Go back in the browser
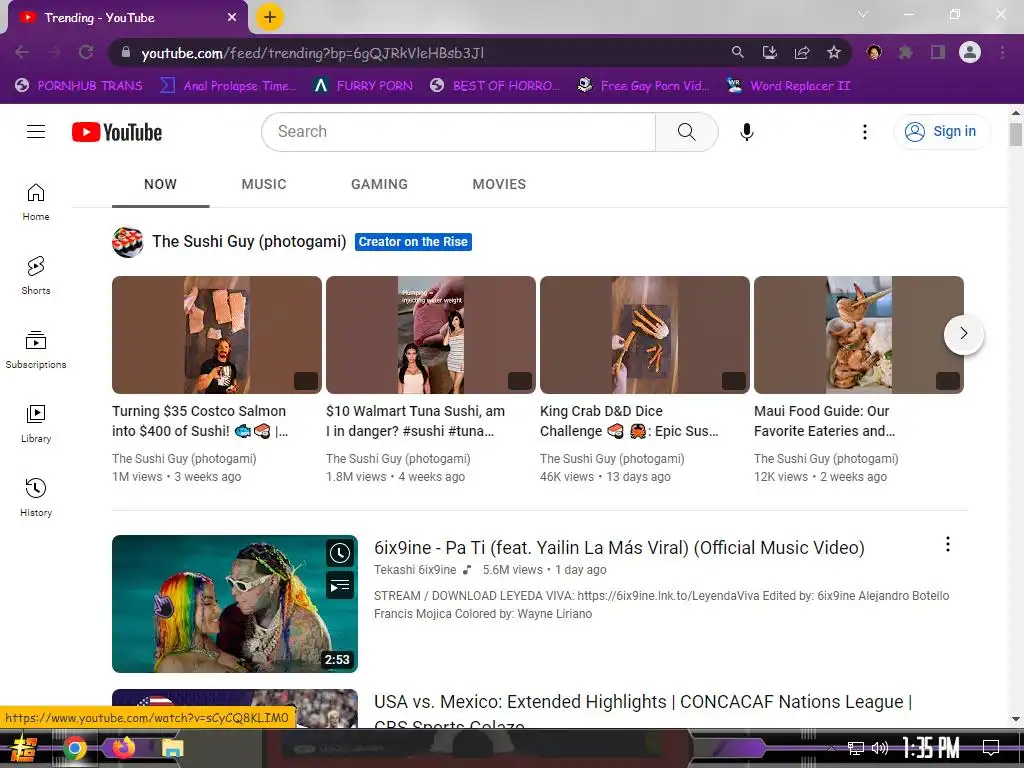Screen dimensions: 1024x768 click(22, 52)
